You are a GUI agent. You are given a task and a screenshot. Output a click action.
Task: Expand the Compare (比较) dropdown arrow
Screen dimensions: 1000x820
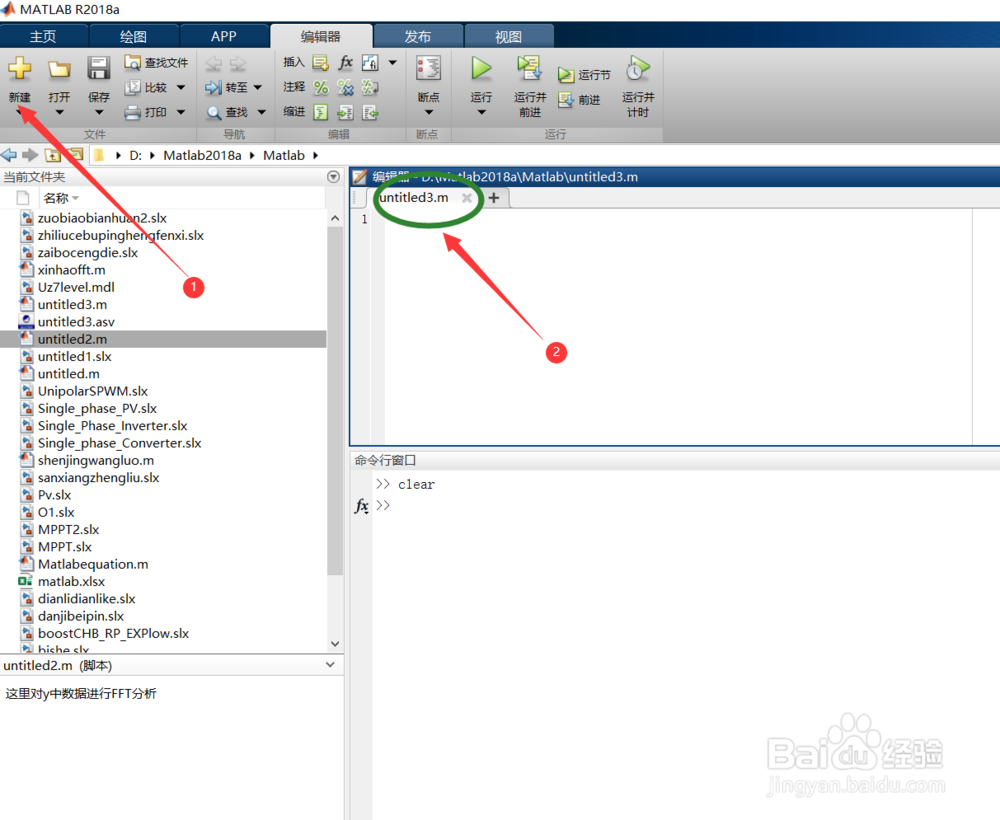pyautogui.click(x=181, y=87)
